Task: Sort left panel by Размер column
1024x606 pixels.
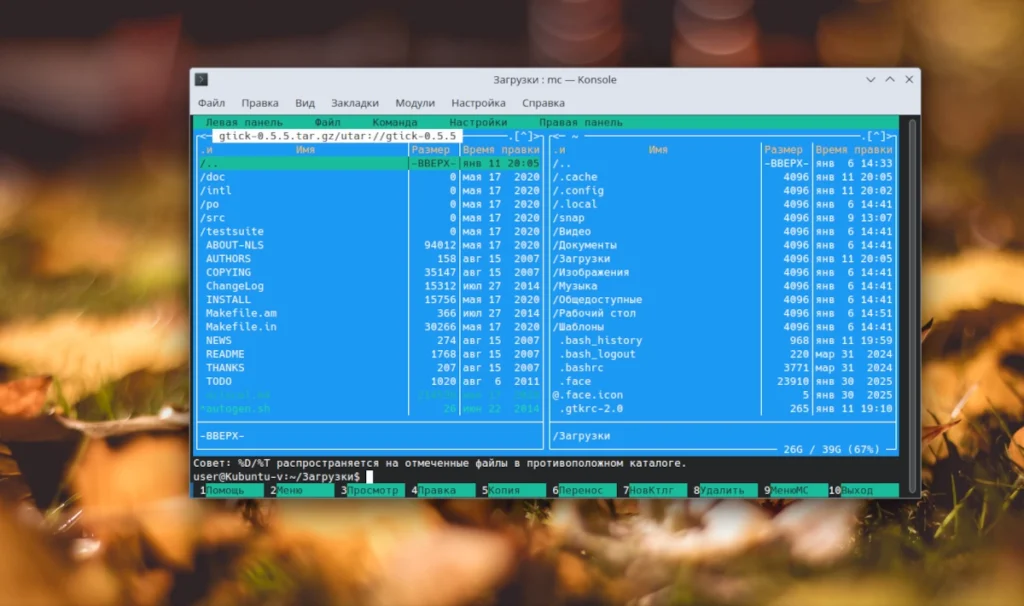Action: coord(430,150)
